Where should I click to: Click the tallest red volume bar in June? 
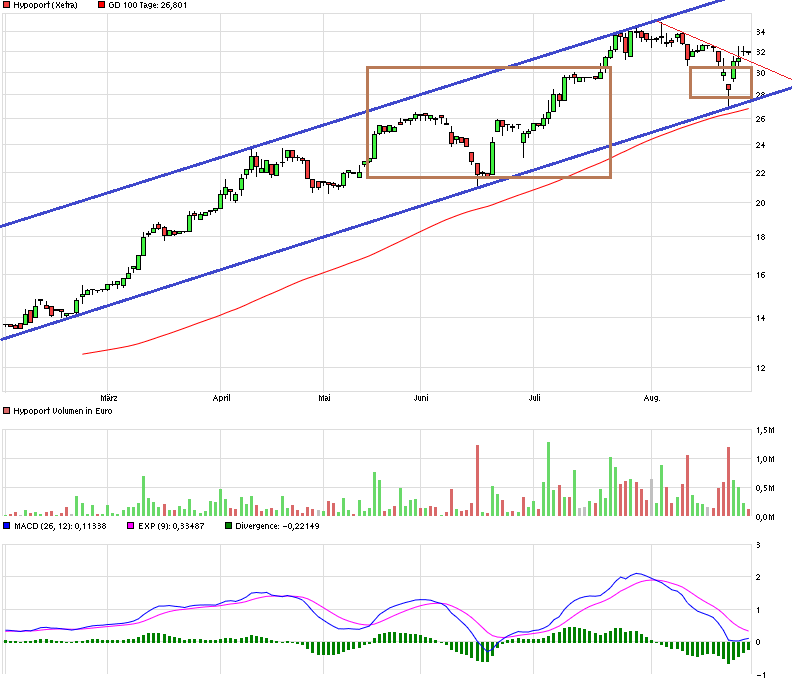[x=477, y=480]
